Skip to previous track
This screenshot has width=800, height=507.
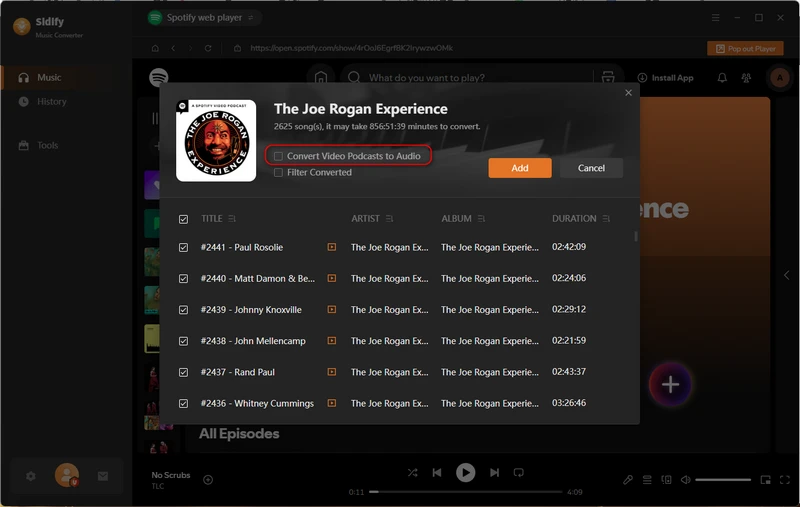[x=437, y=472]
